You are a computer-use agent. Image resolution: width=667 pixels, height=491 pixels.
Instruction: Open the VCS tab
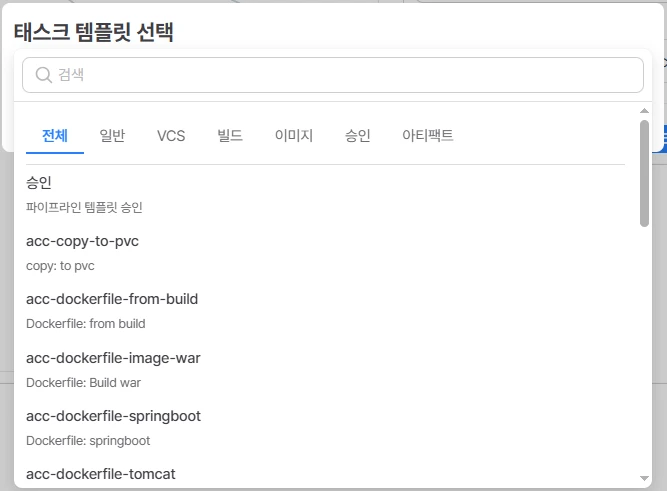pos(171,136)
